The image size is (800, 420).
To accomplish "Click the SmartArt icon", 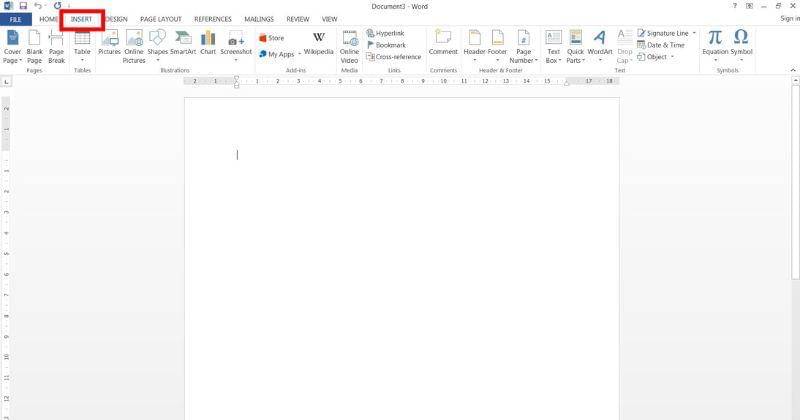I will pyautogui.click(x=183, y=44).
